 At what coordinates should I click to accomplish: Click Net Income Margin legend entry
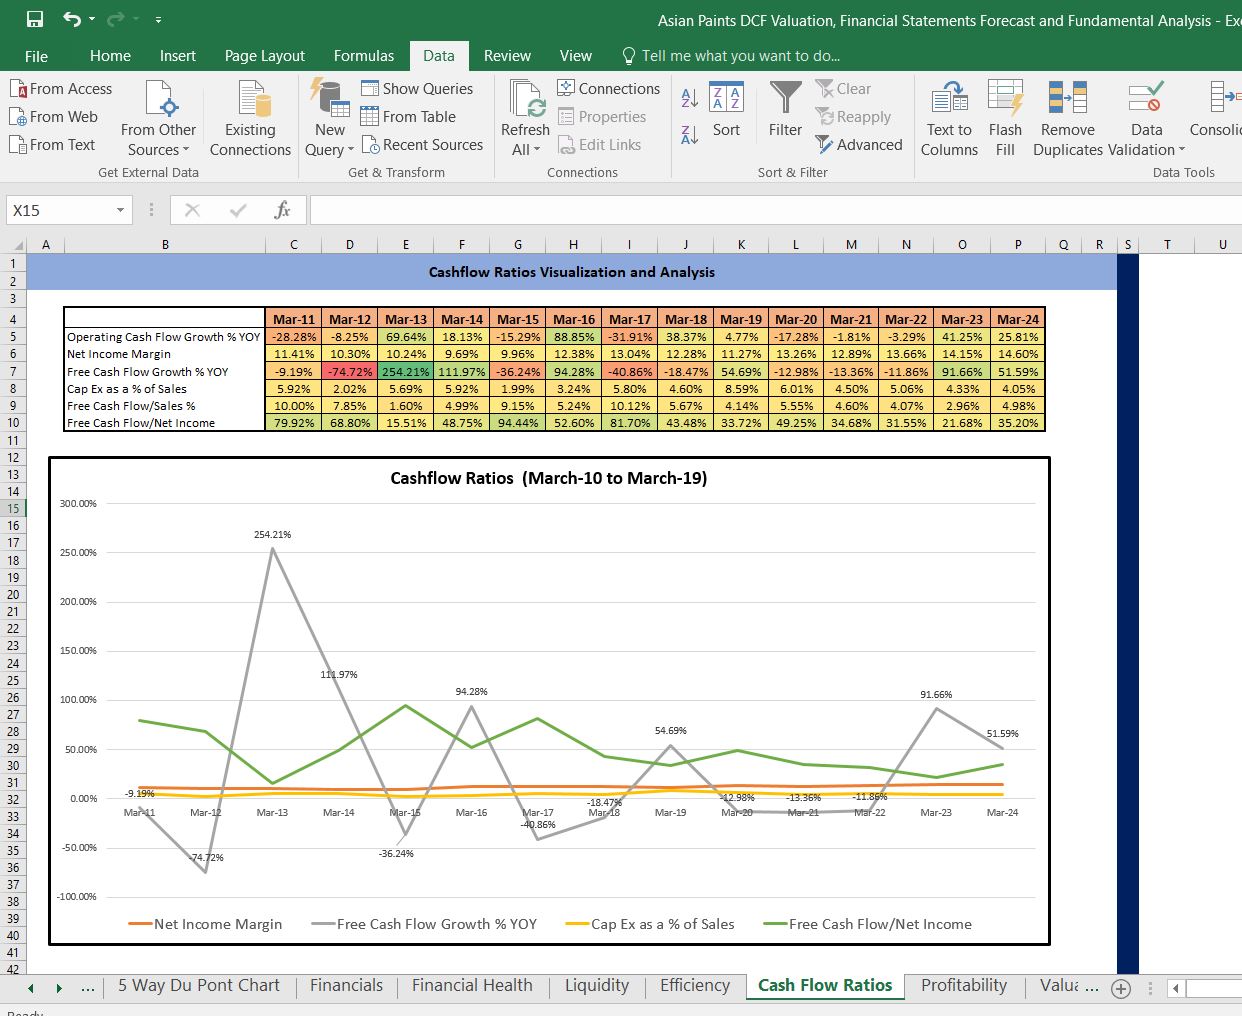tap(205, 924)
